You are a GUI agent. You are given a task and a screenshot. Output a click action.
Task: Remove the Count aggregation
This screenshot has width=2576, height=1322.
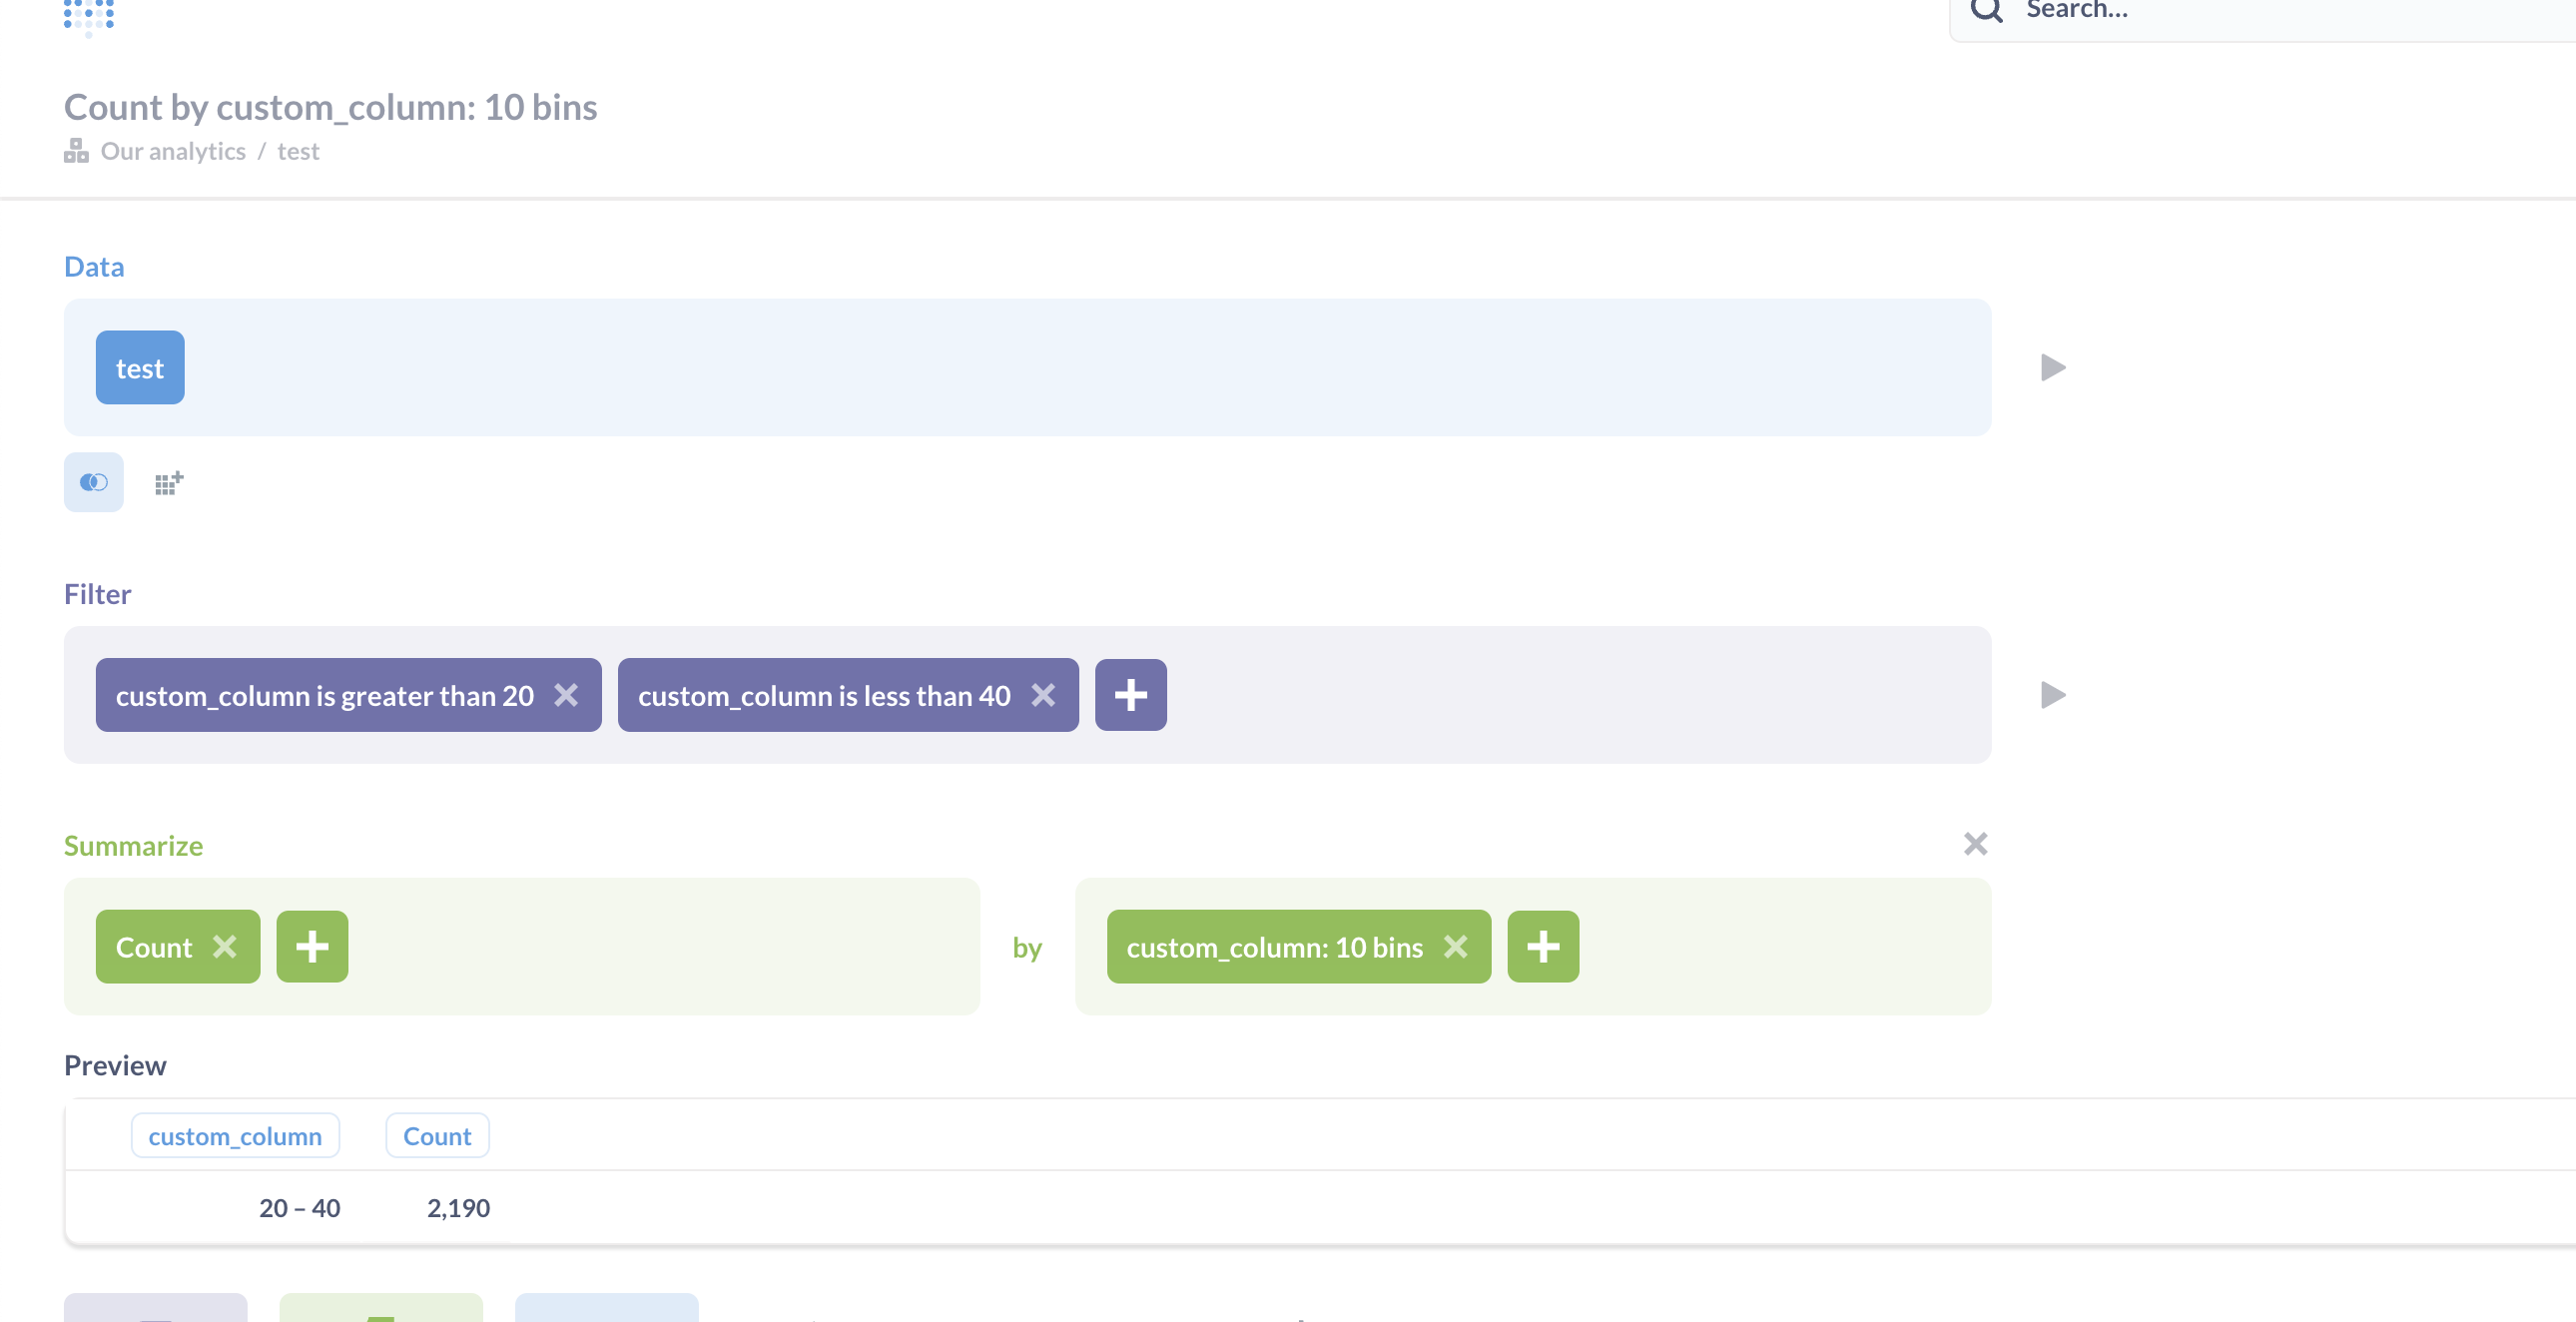pos(224,946)
